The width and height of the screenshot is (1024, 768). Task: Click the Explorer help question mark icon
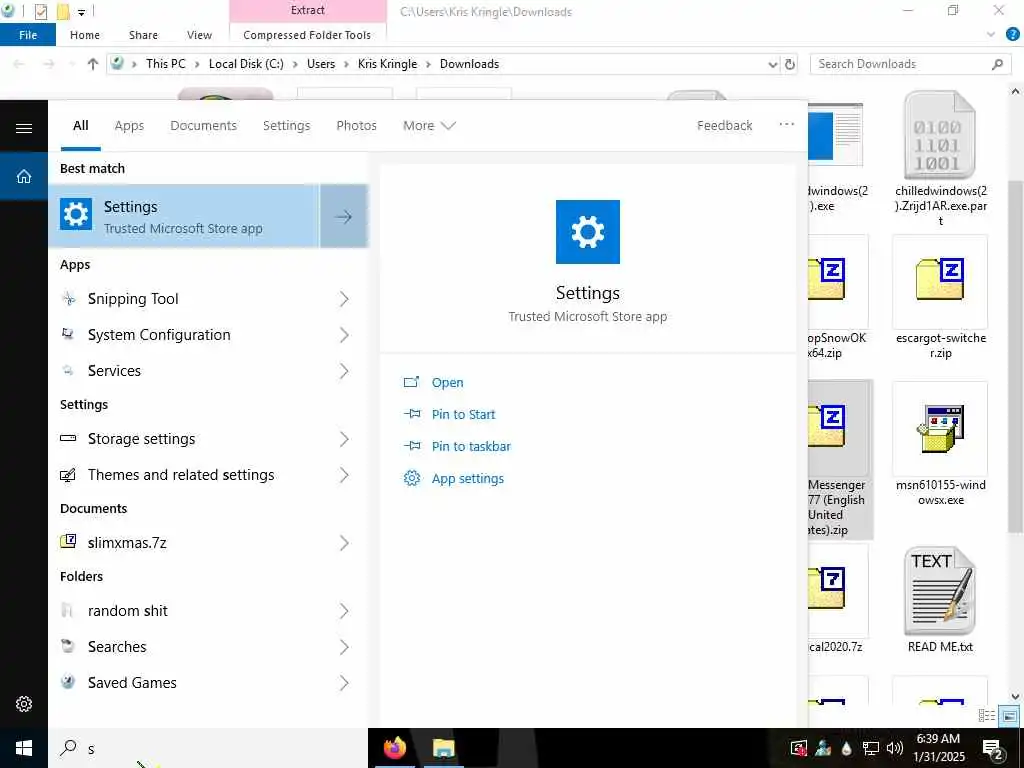(1013, 35)
